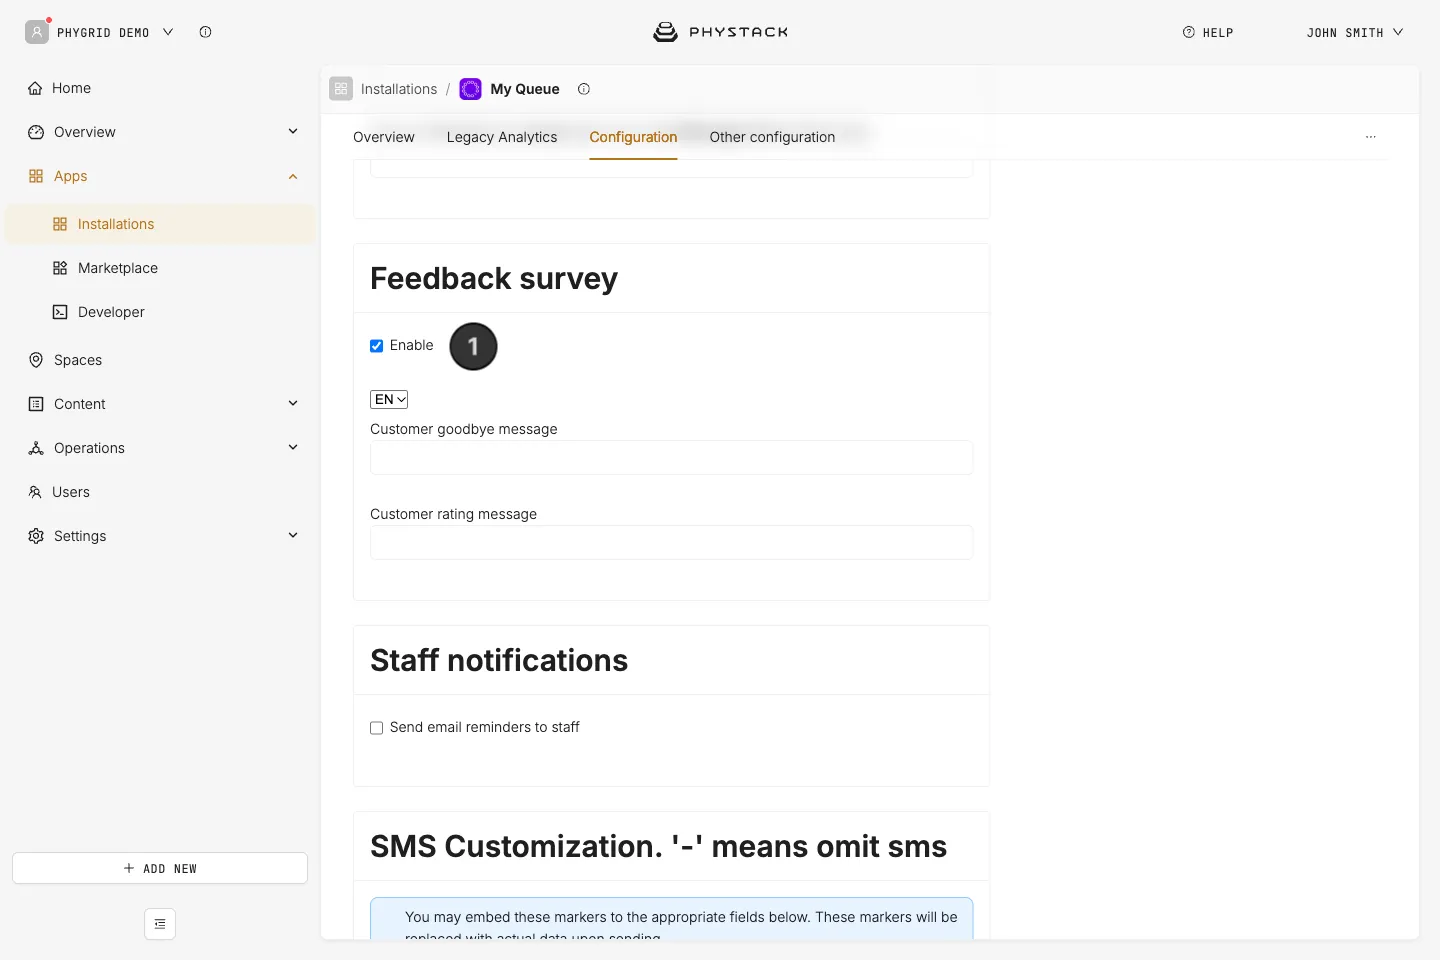Expand the Settings sidebar section chevron
Image resolution: width=1440 pixels, height=960 pixels.
293,535
